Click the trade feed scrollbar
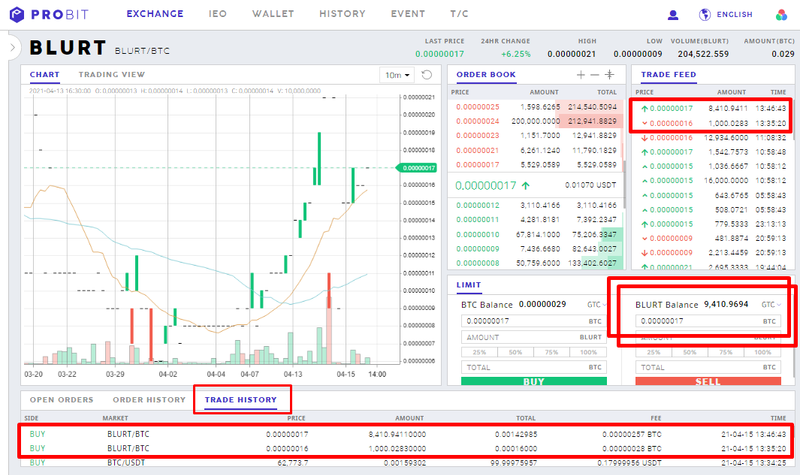Screen dimensions: 800x475 click(792, 120)
